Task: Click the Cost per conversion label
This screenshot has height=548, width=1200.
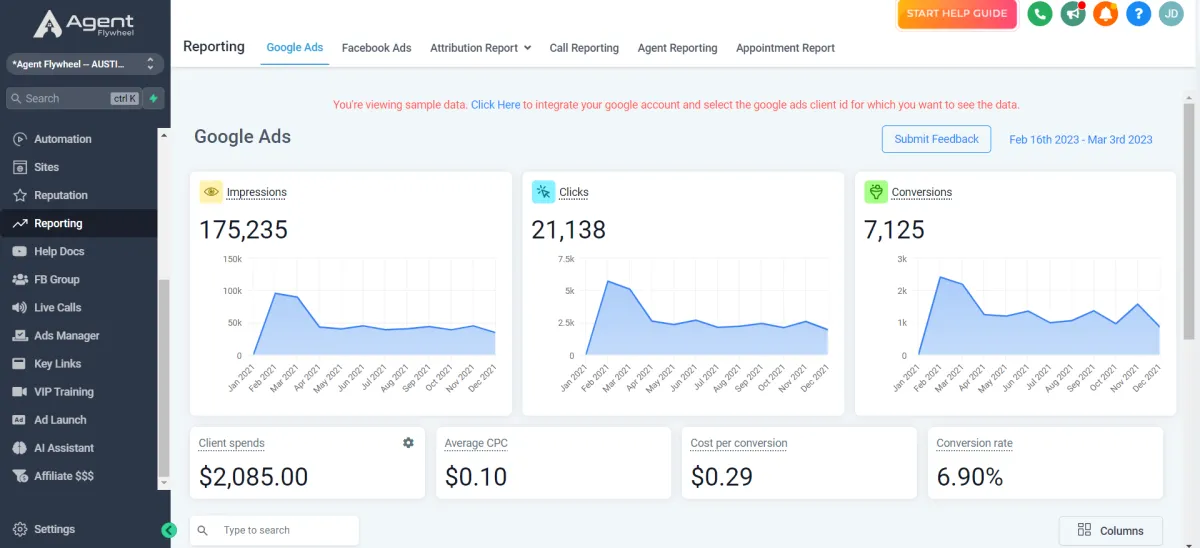Action: click(739, 443)
